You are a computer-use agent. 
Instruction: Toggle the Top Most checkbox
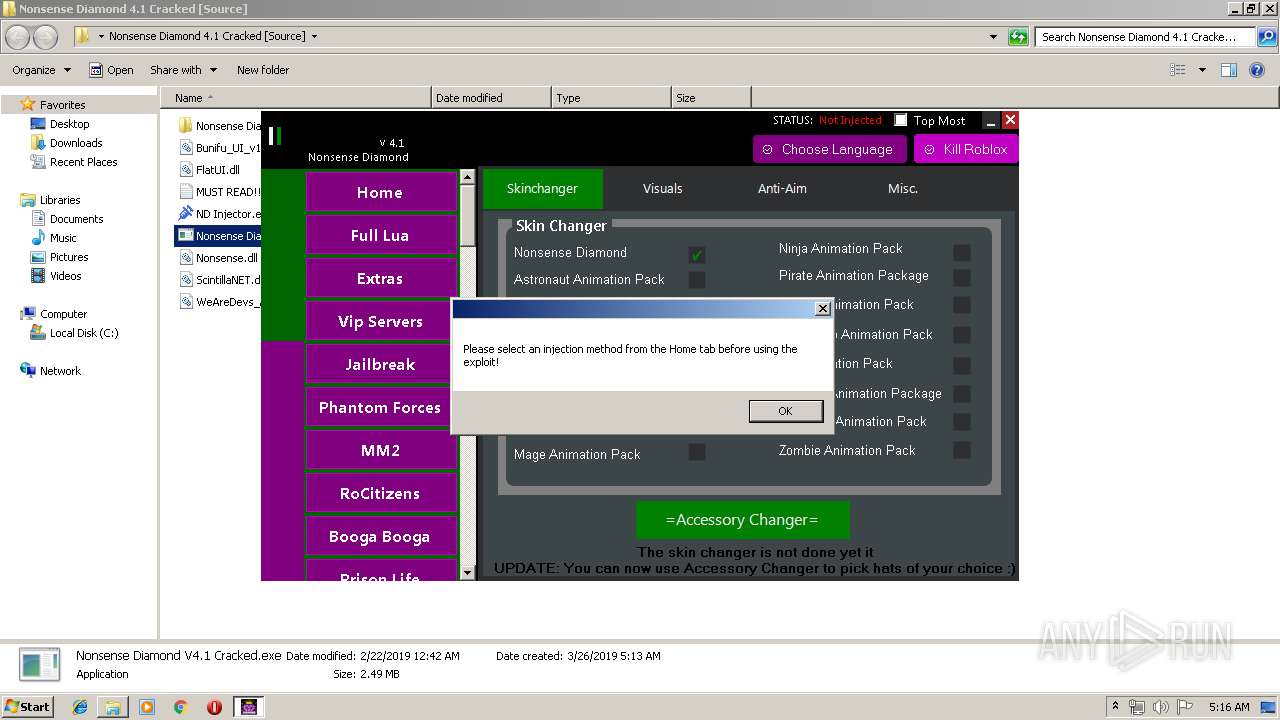coord(901,120)
